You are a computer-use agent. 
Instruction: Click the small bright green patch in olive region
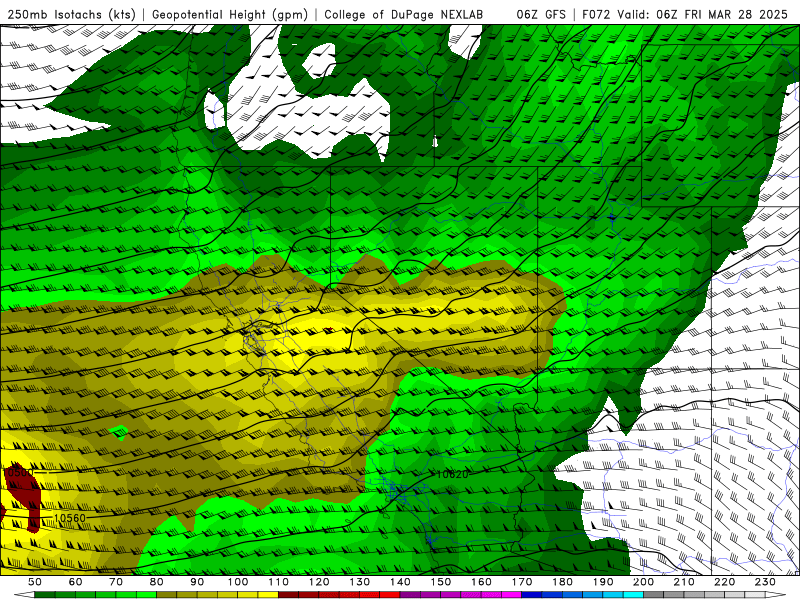[x=119, y=433]
